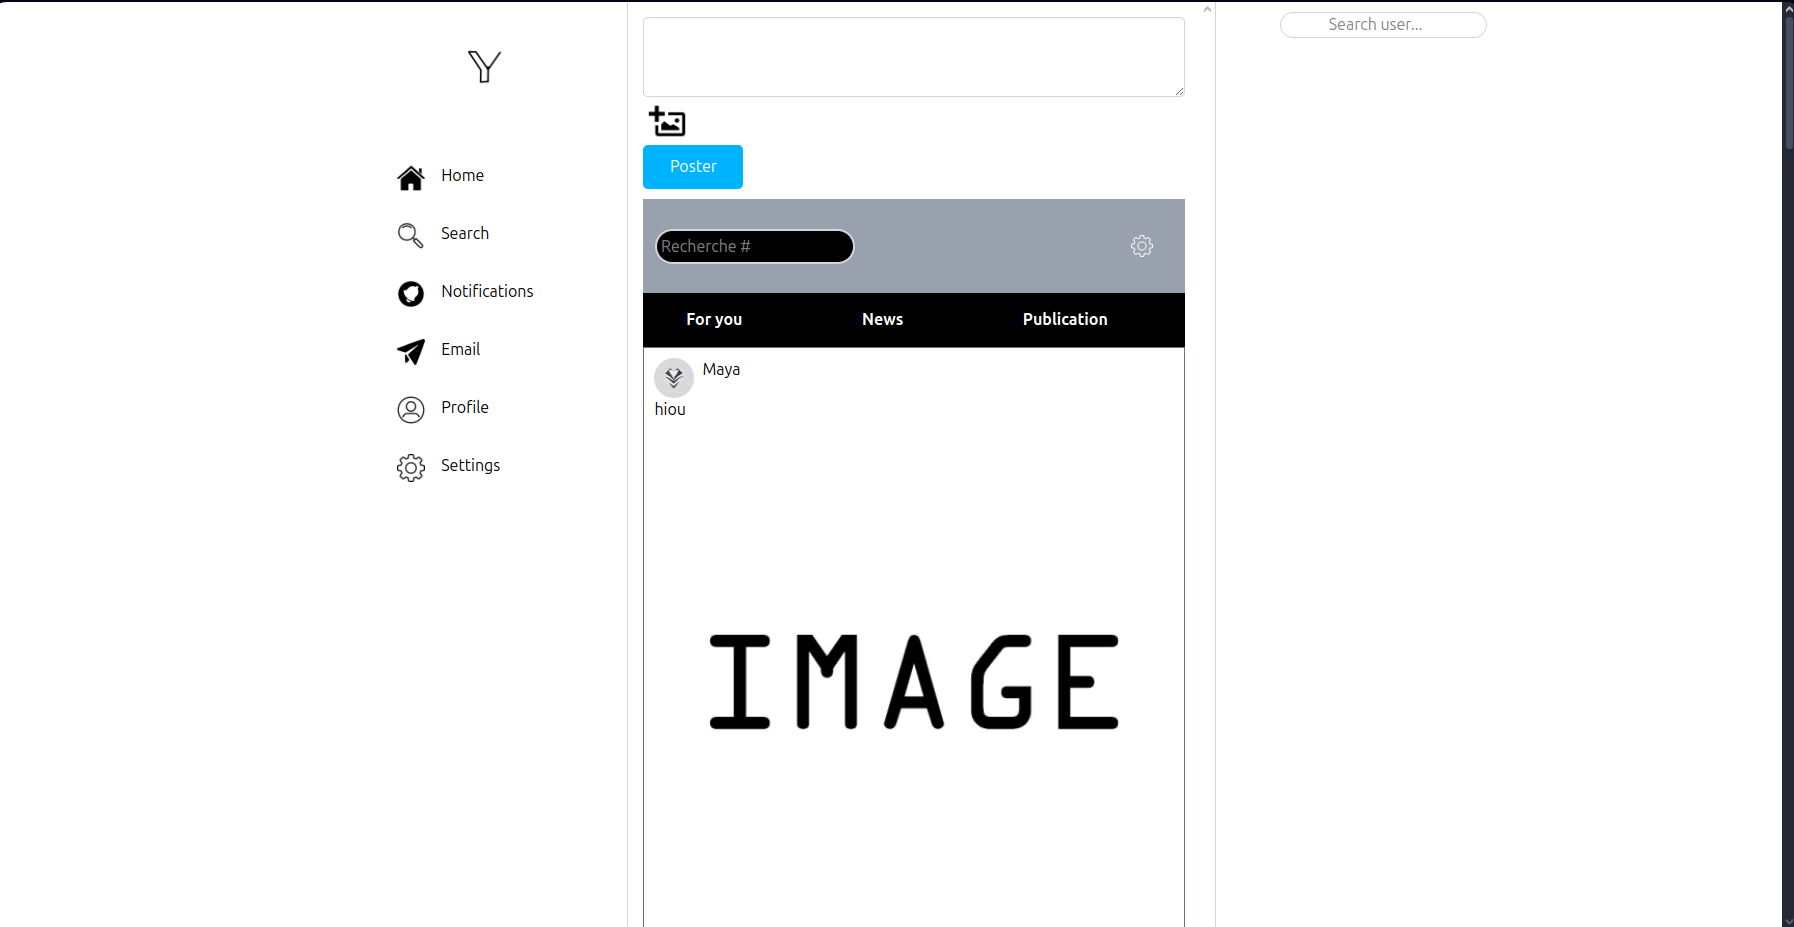Click the Notifications icon in sidebar

point(410,293)
